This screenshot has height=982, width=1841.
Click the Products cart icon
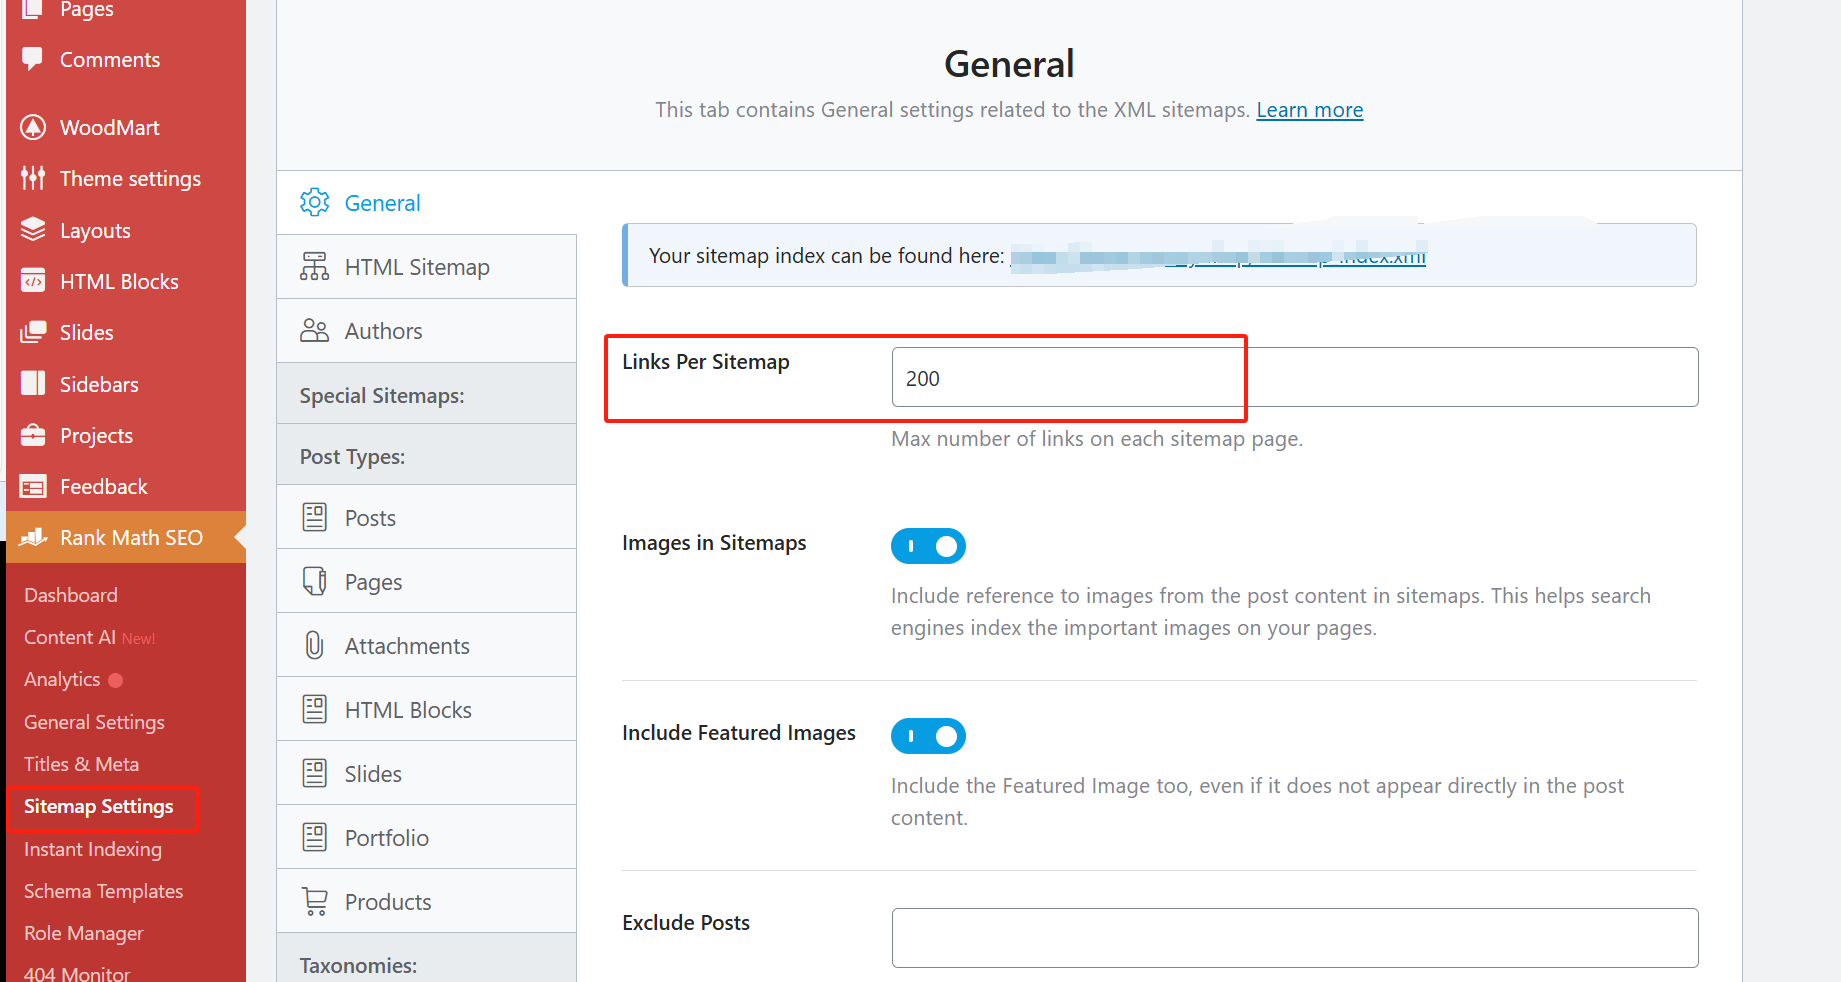click(314, 902)
